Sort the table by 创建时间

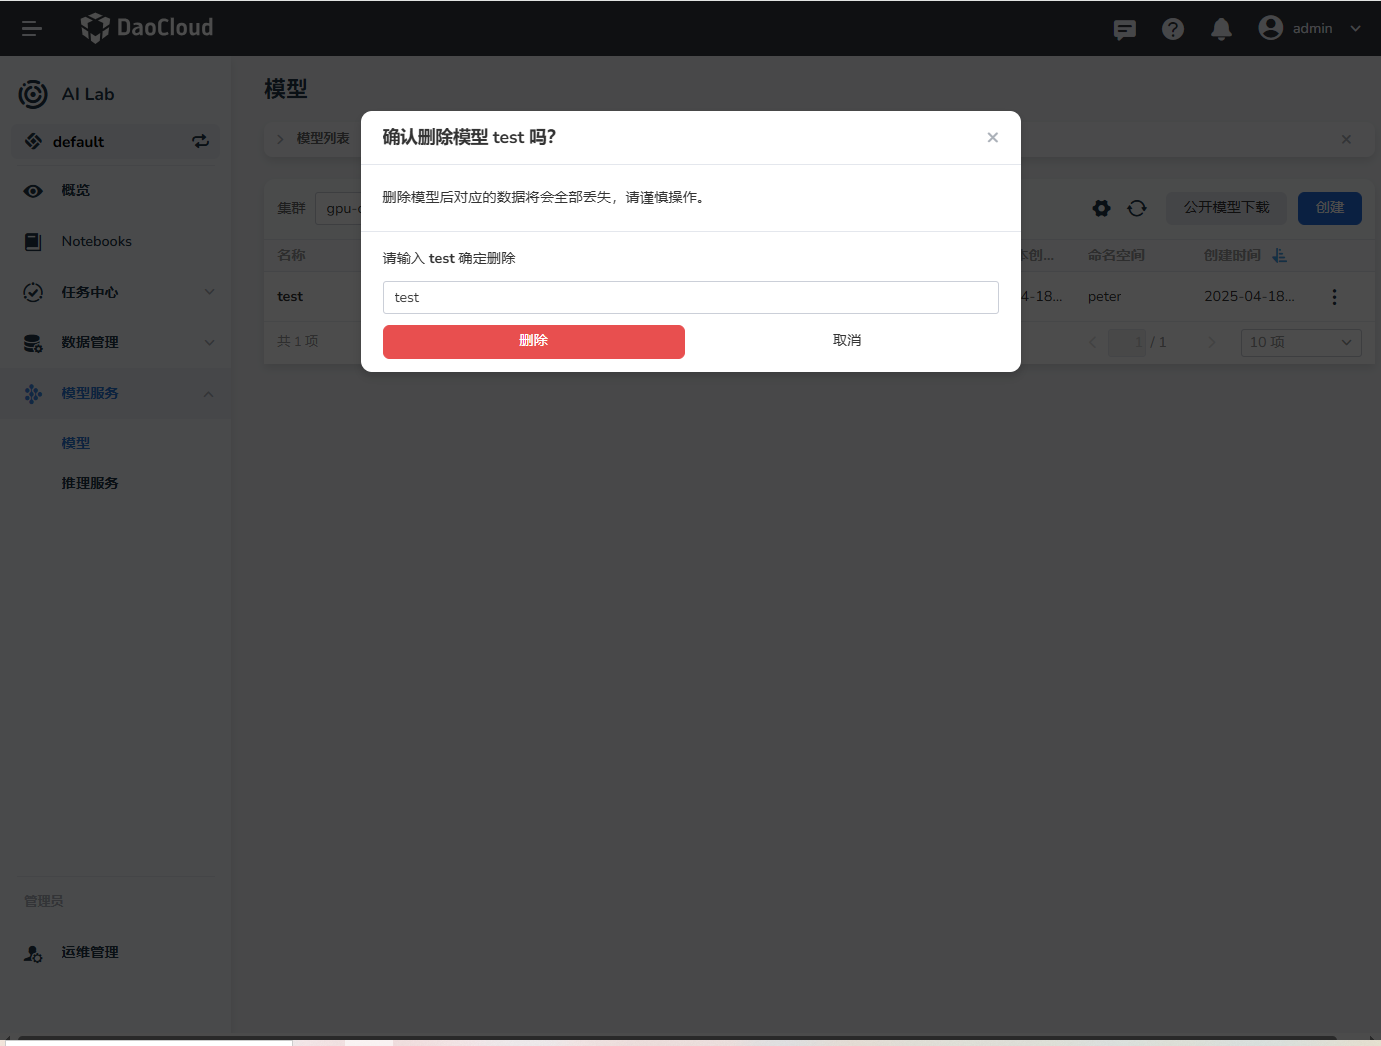pyautogui.click(x=1280, y=255)
